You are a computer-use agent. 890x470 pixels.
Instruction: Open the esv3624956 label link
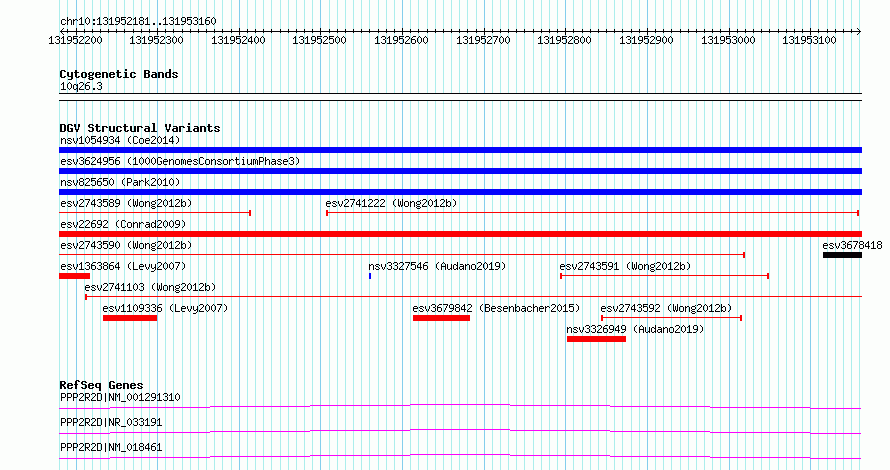tap(180, 161)
